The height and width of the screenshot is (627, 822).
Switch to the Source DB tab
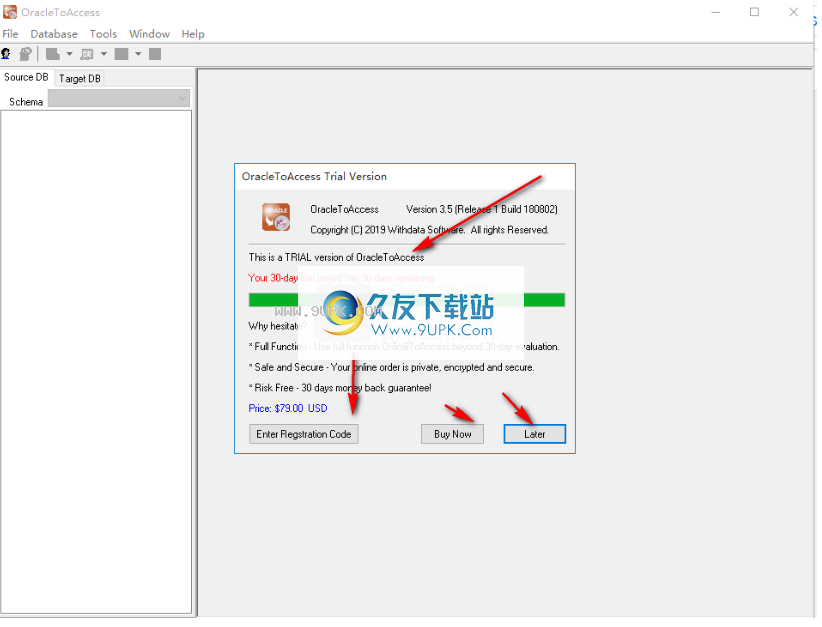[x=26, y=78]
